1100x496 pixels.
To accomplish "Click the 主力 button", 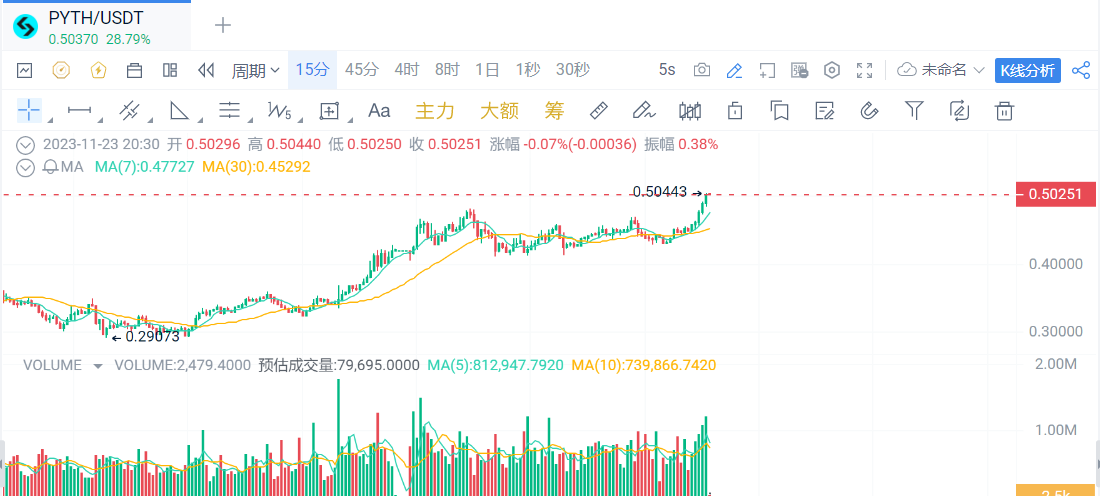I will (435, 110).
